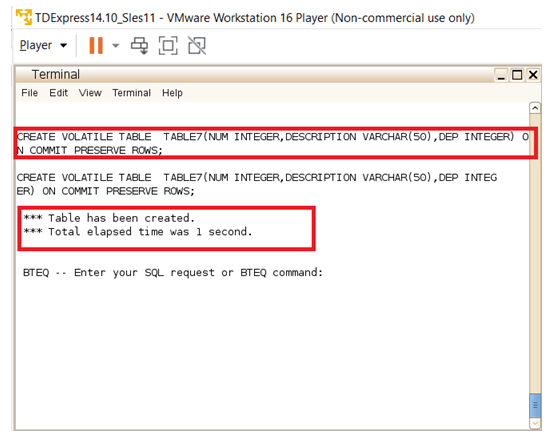Minimize the Terminal window

(501, 75)
